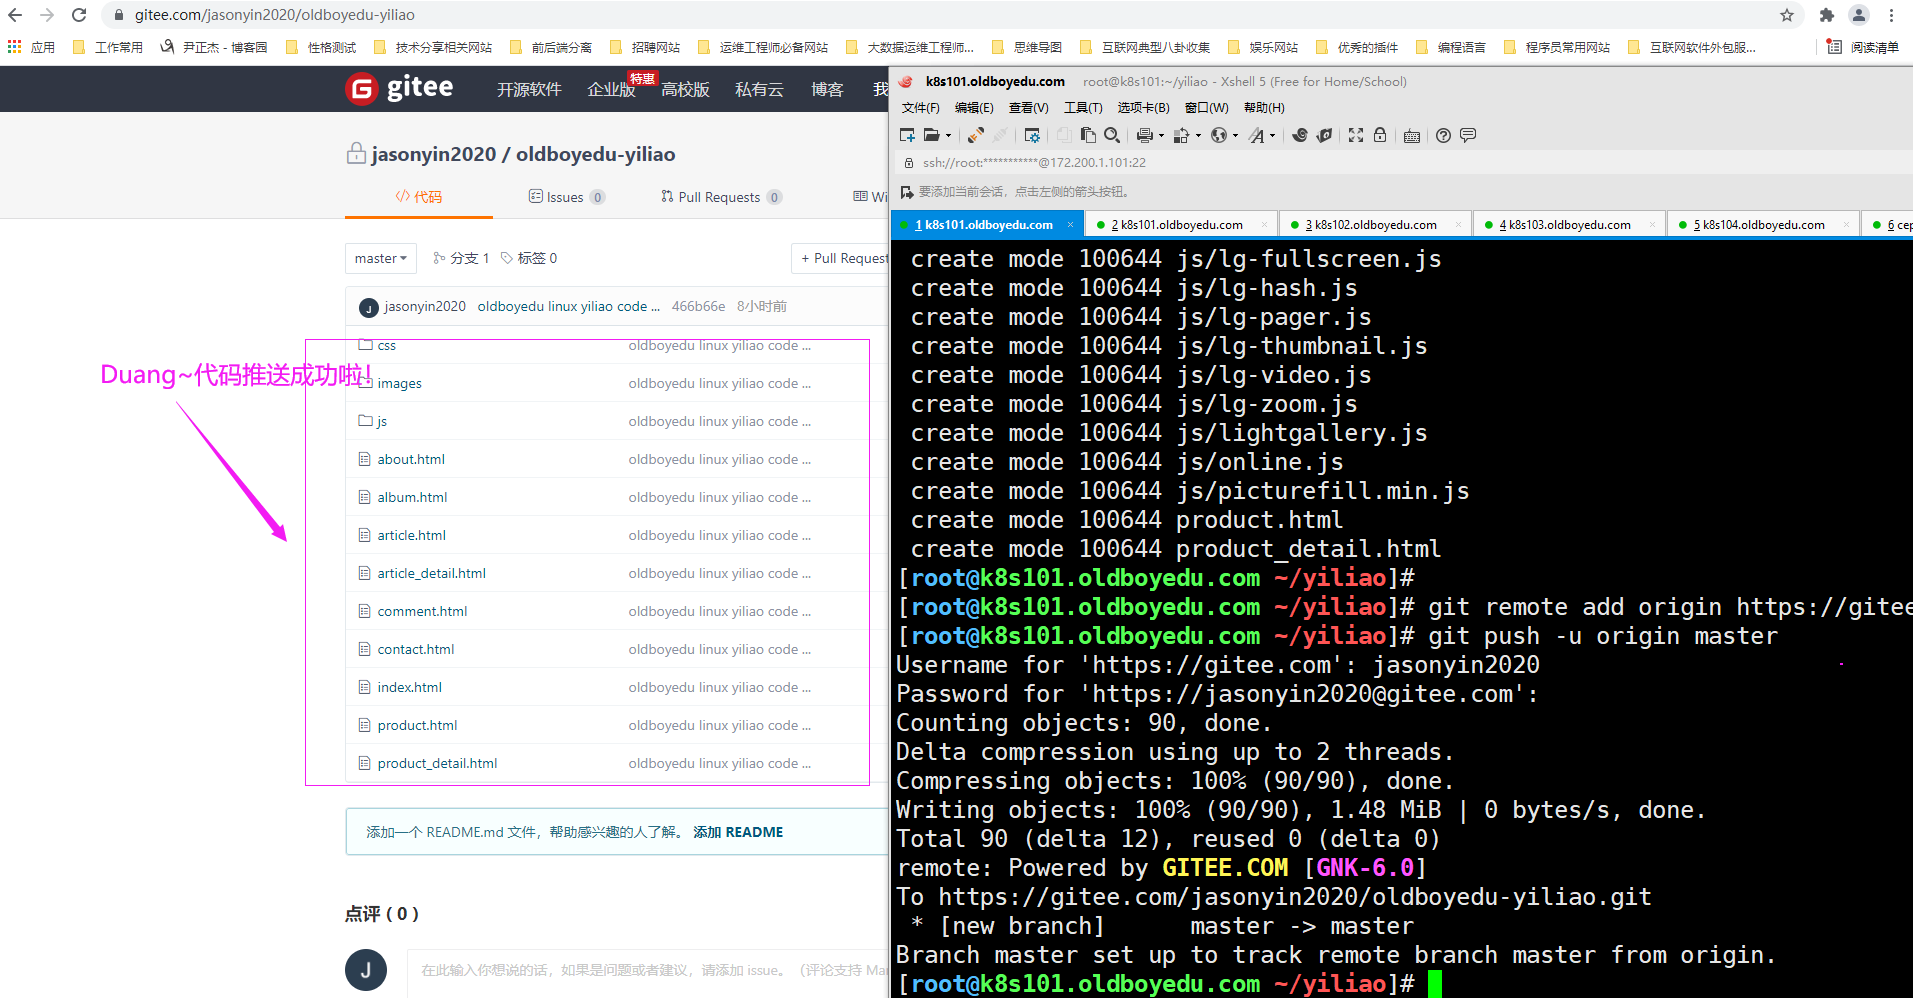Bookmark page with the star icon
Screen dimensions: 1913x998
[x=1786, y=15]
